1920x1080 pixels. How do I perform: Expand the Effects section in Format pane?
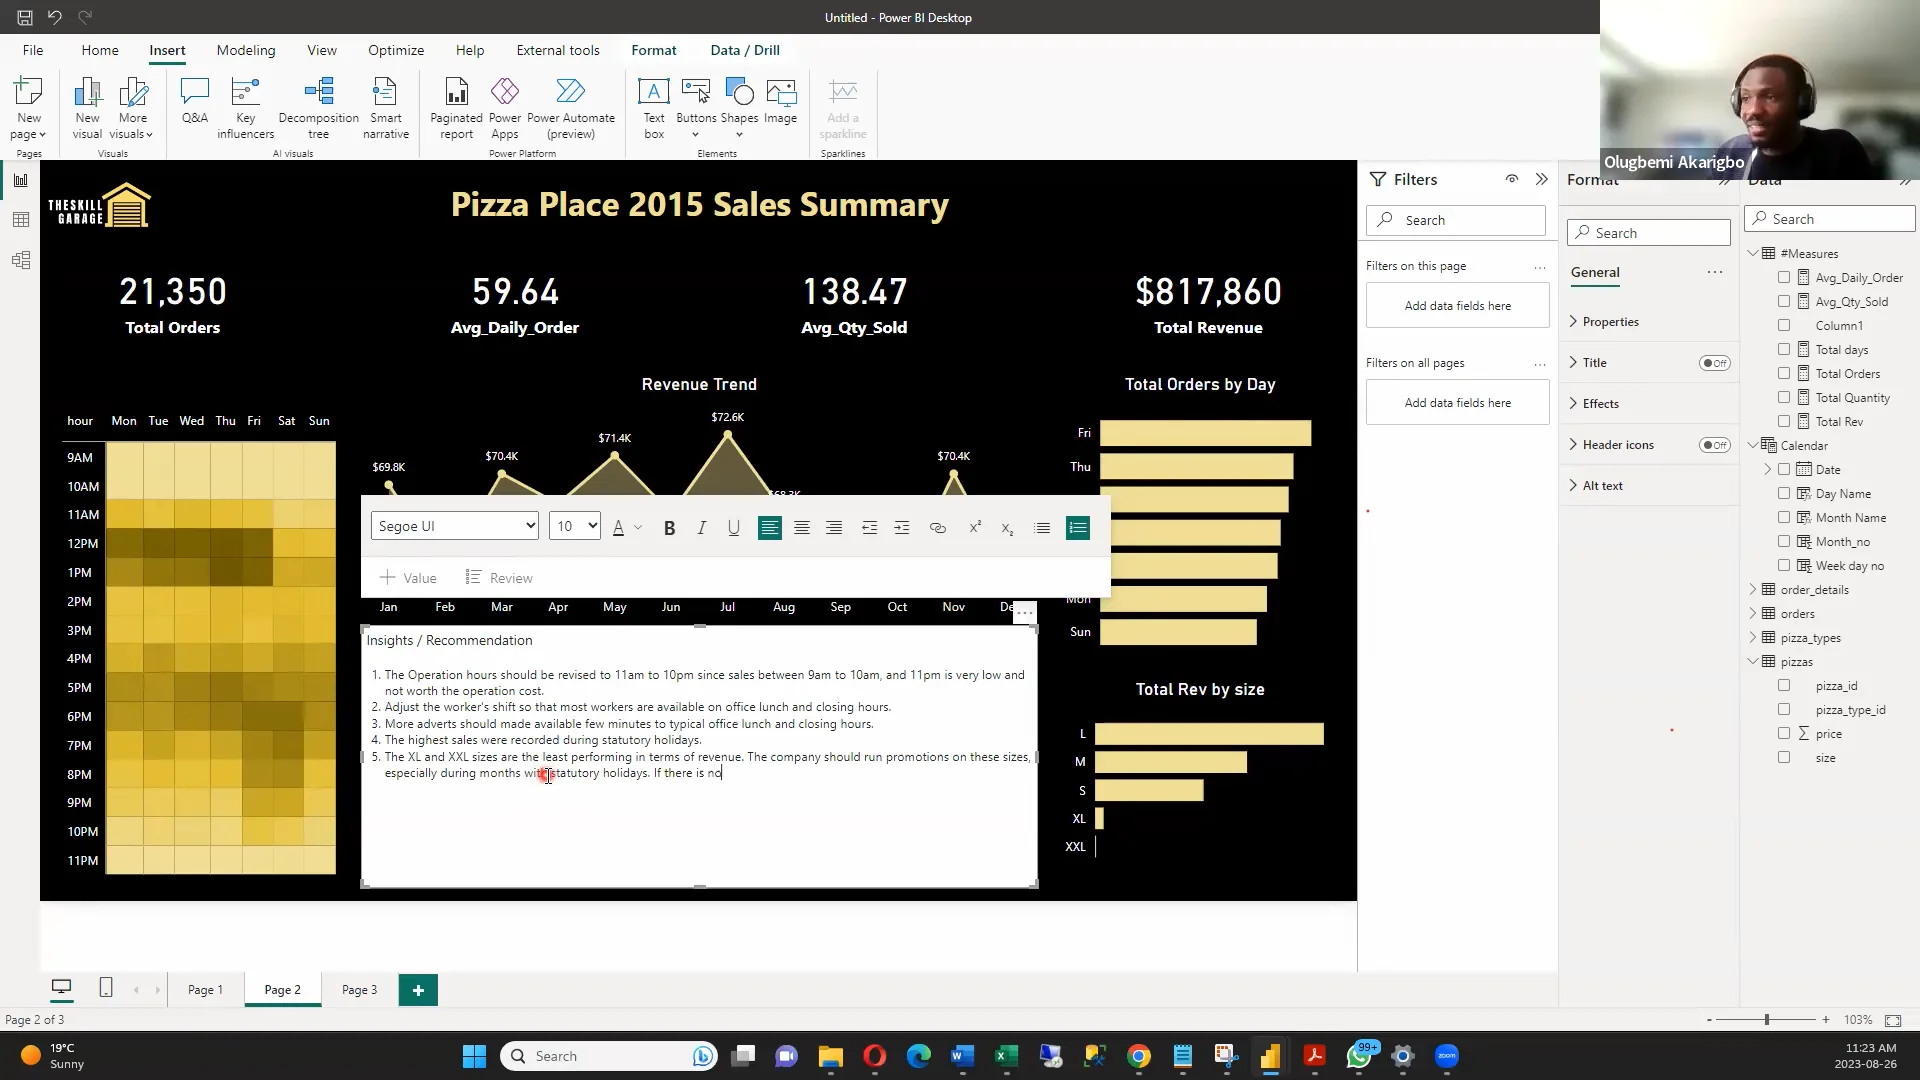tap(1598, 403)
